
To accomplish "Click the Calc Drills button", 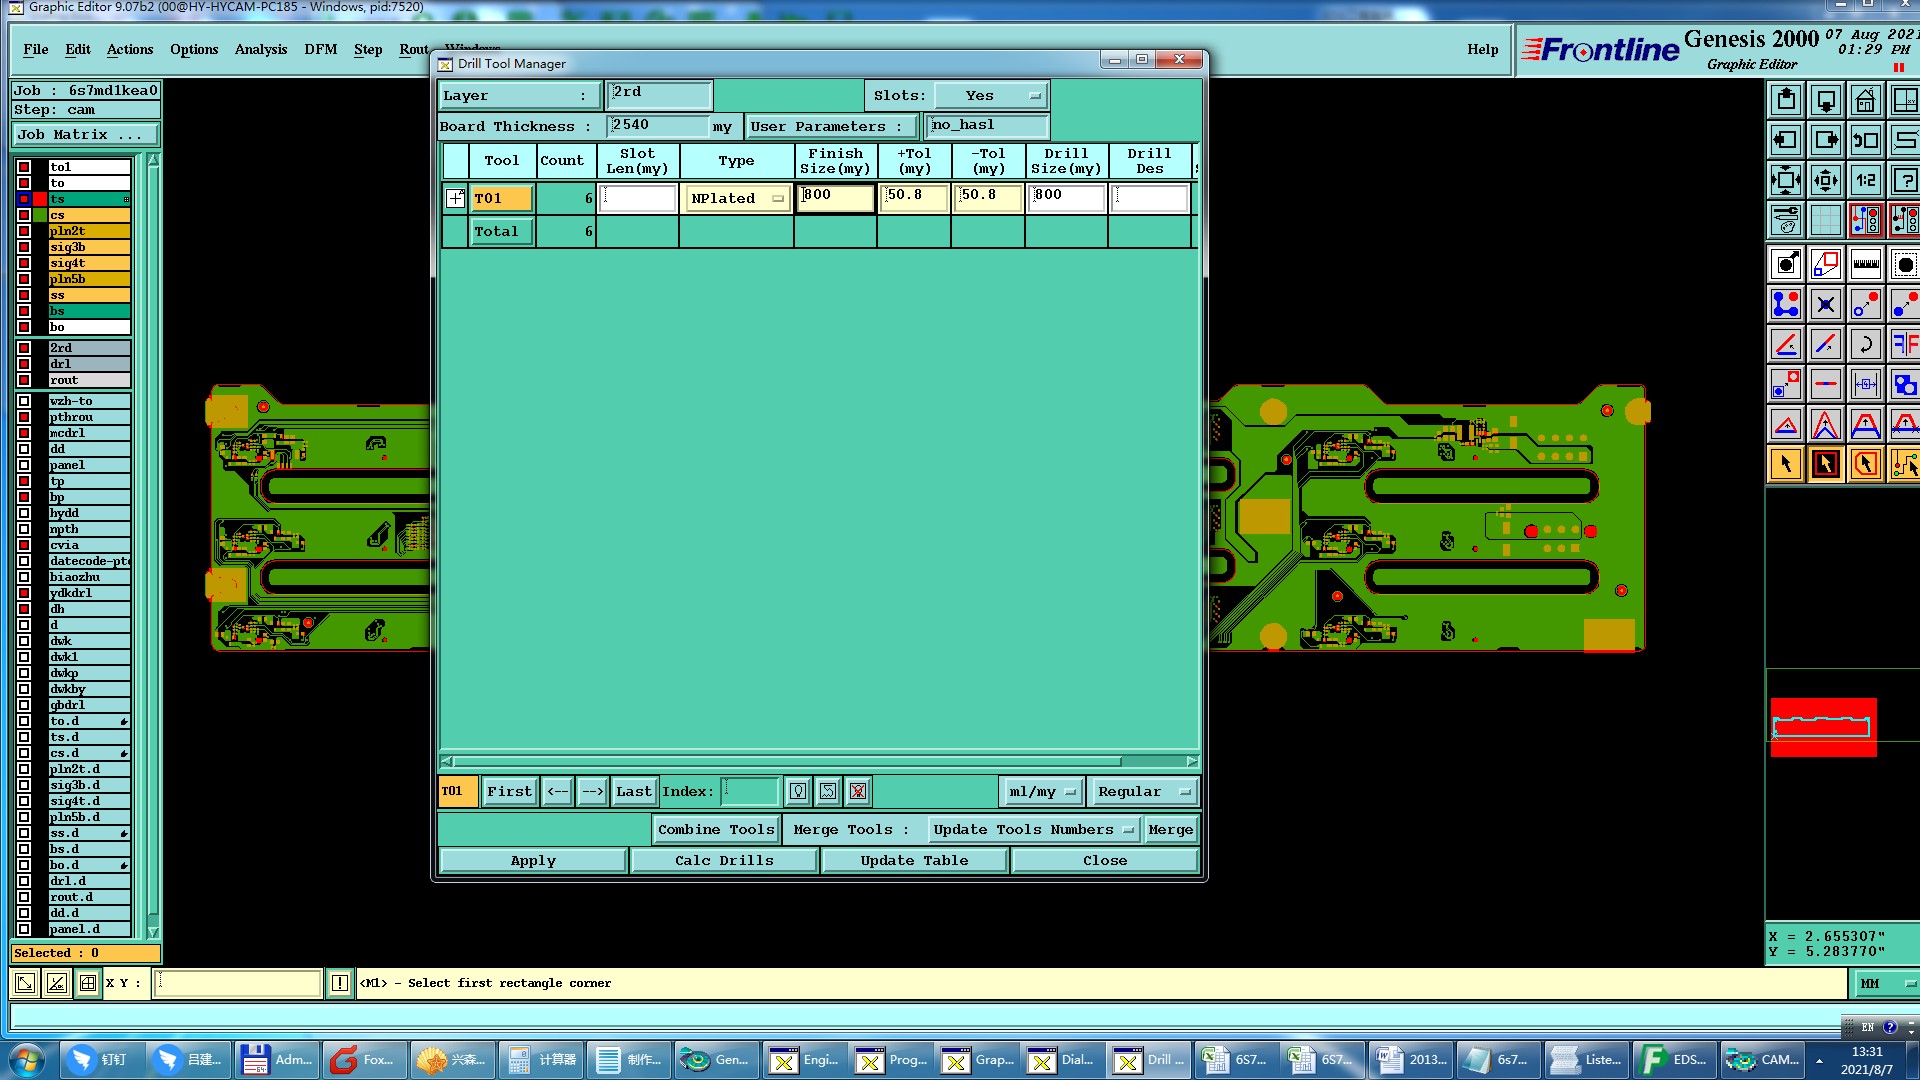I will click(724, 861).
